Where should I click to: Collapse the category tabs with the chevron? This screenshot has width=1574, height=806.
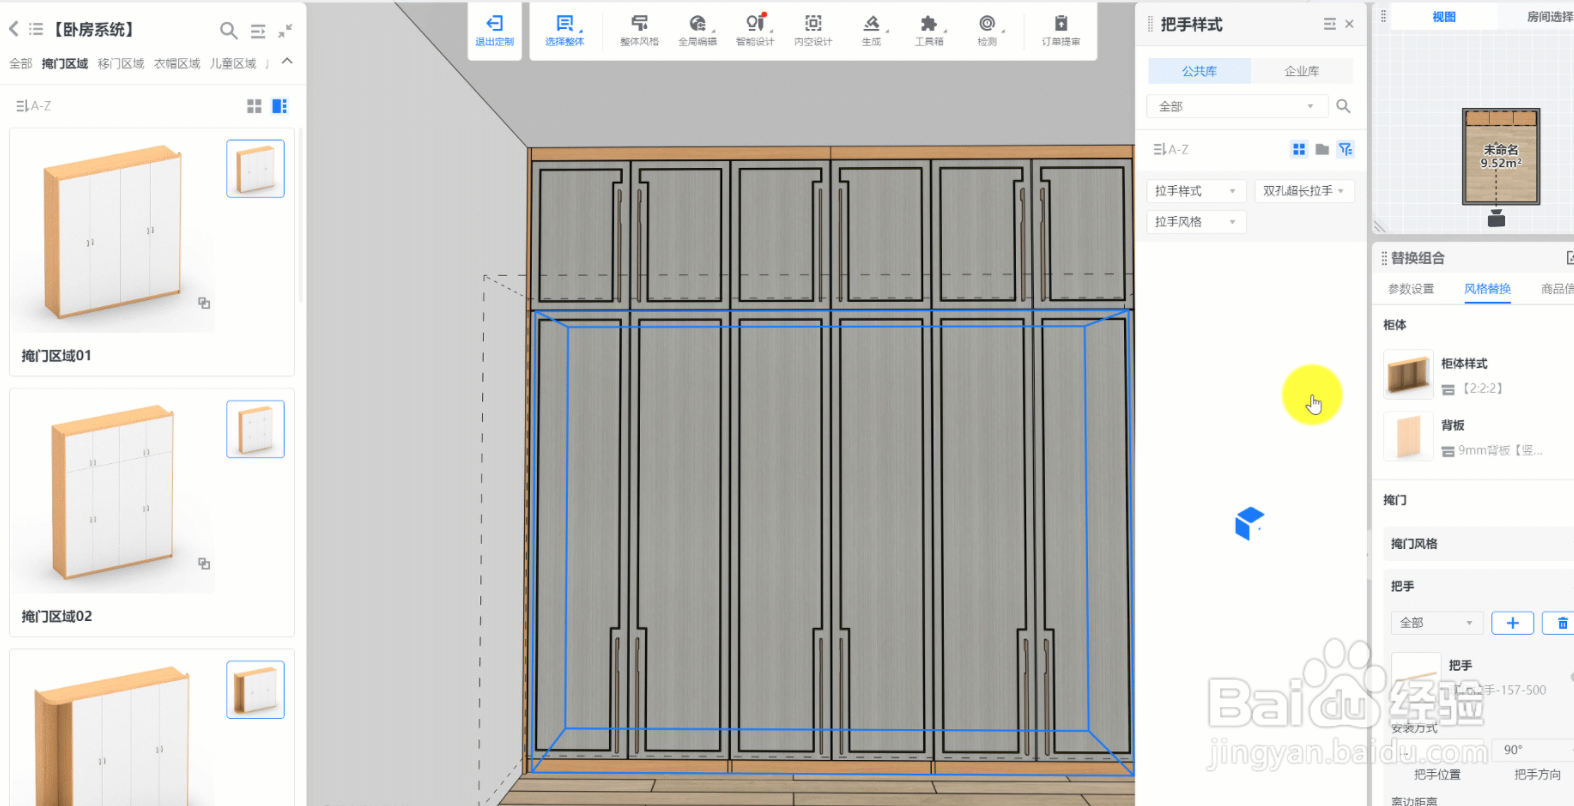click(x=287, y=61)
